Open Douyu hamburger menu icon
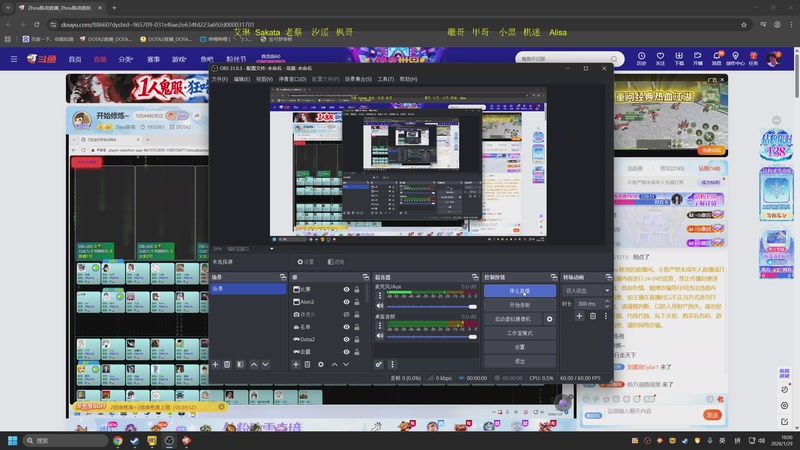This screenshot has width=800, height=450. 14,59
